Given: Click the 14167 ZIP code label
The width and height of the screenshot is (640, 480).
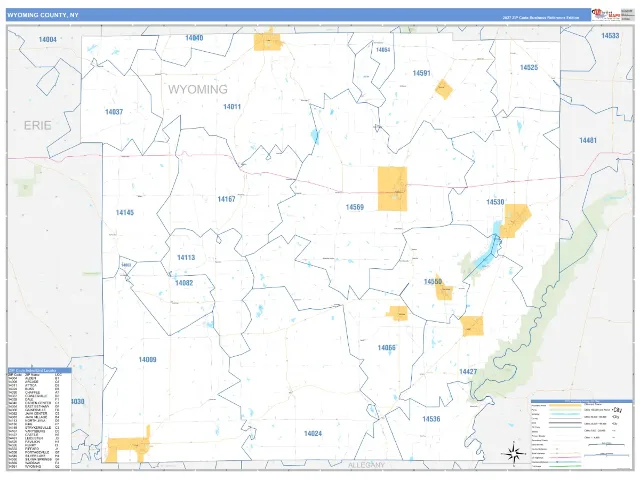Looking at the screenshot, I should tap(226, 199).
